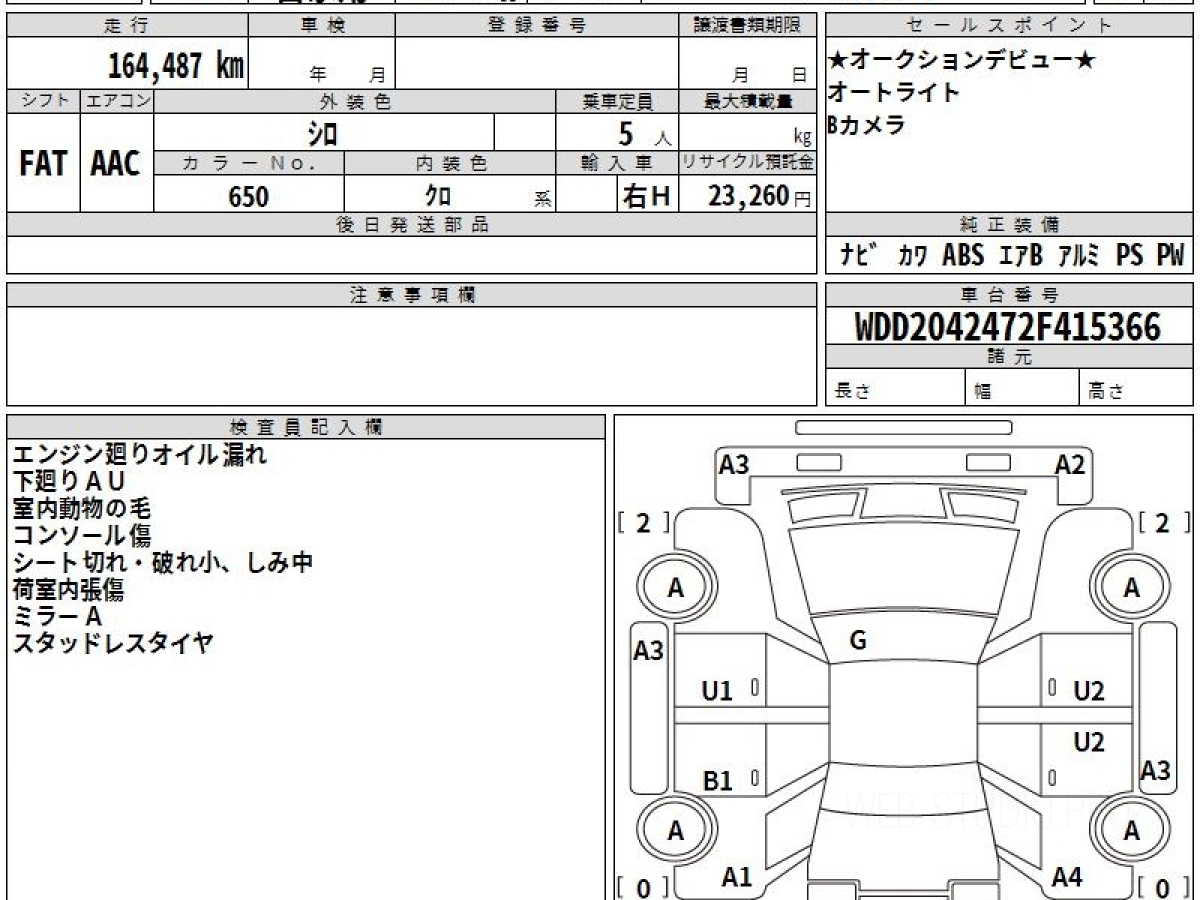Select inspector note スタッドレスタイヤ
The image size is (1200, 900).
(x=112, y=643)
